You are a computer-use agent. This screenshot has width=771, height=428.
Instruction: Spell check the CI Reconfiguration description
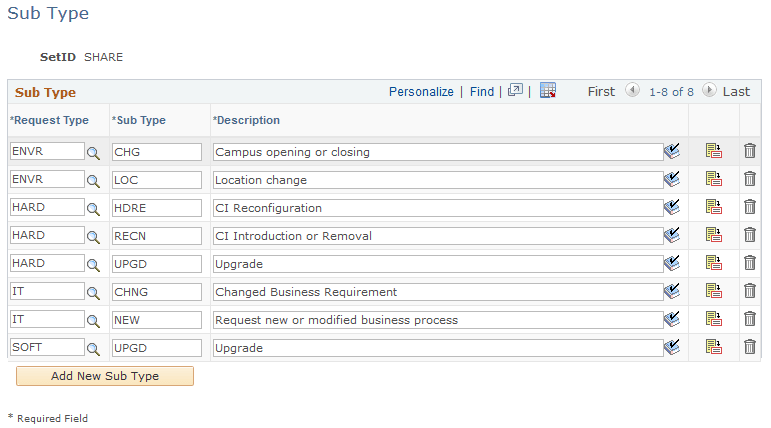(x=671, y=208)
